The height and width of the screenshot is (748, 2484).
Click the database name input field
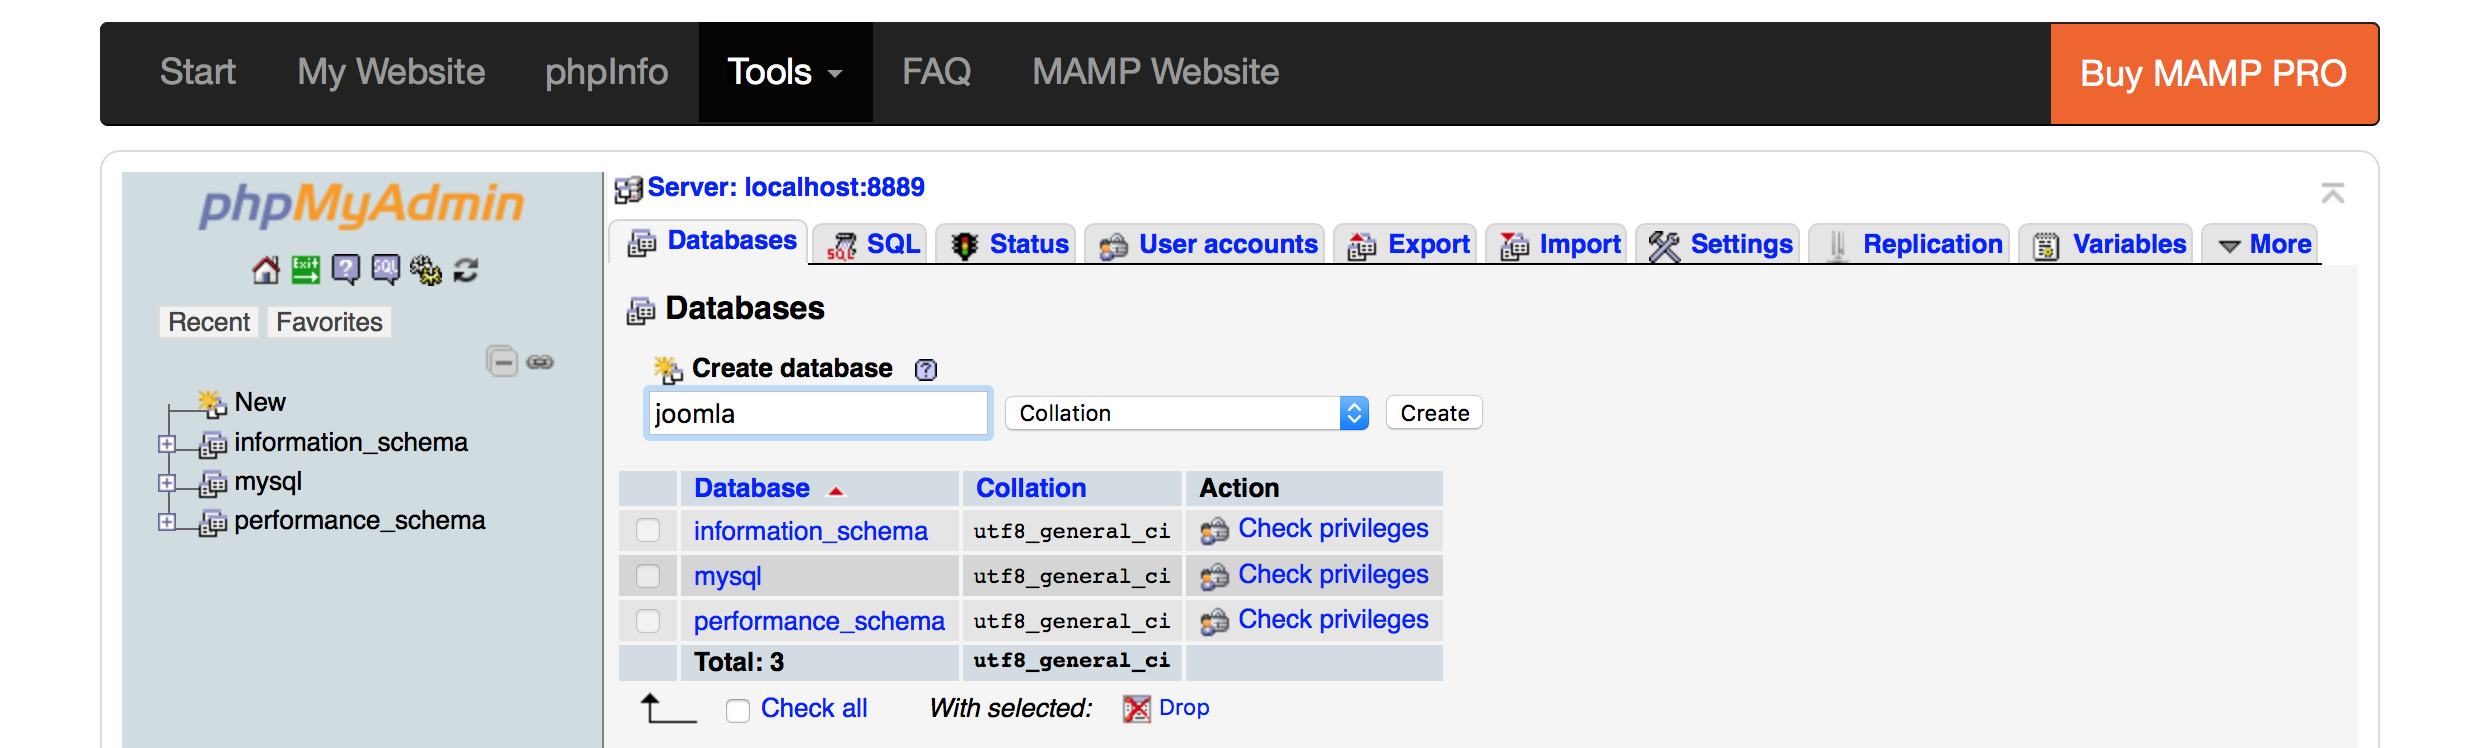point(818,413)
